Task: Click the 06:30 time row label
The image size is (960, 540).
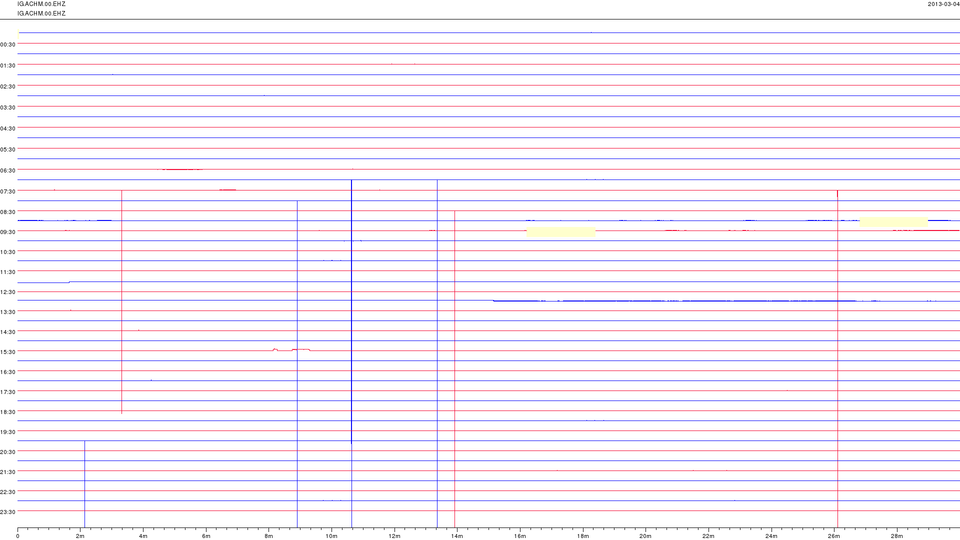Action: click(7, 171)
